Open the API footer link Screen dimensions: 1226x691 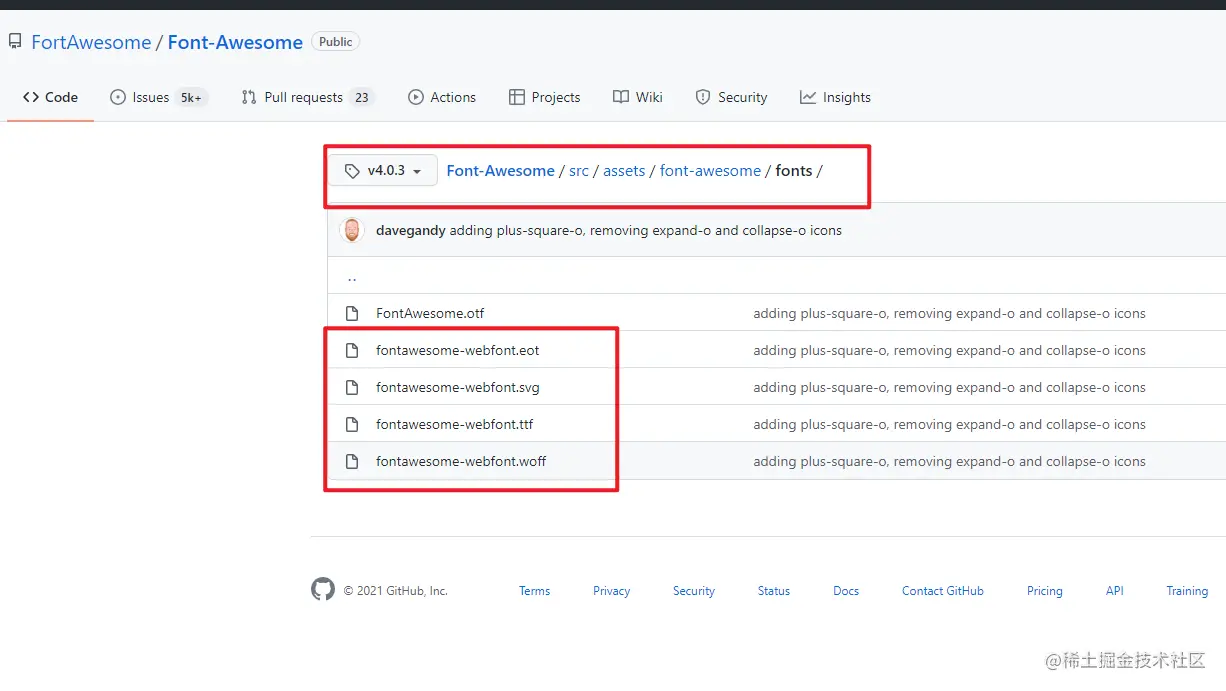[x=1115, y=591]
